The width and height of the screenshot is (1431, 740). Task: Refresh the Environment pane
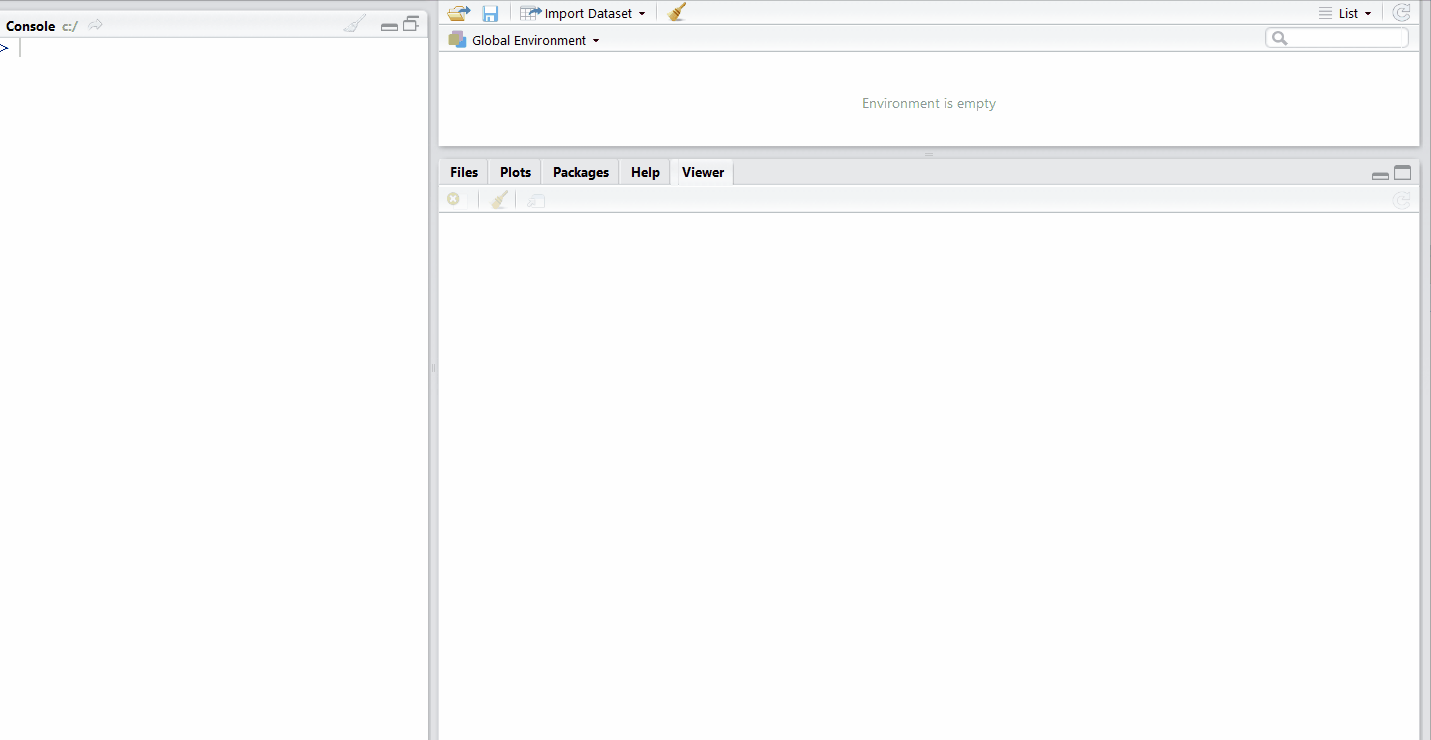click(1401, 13)
